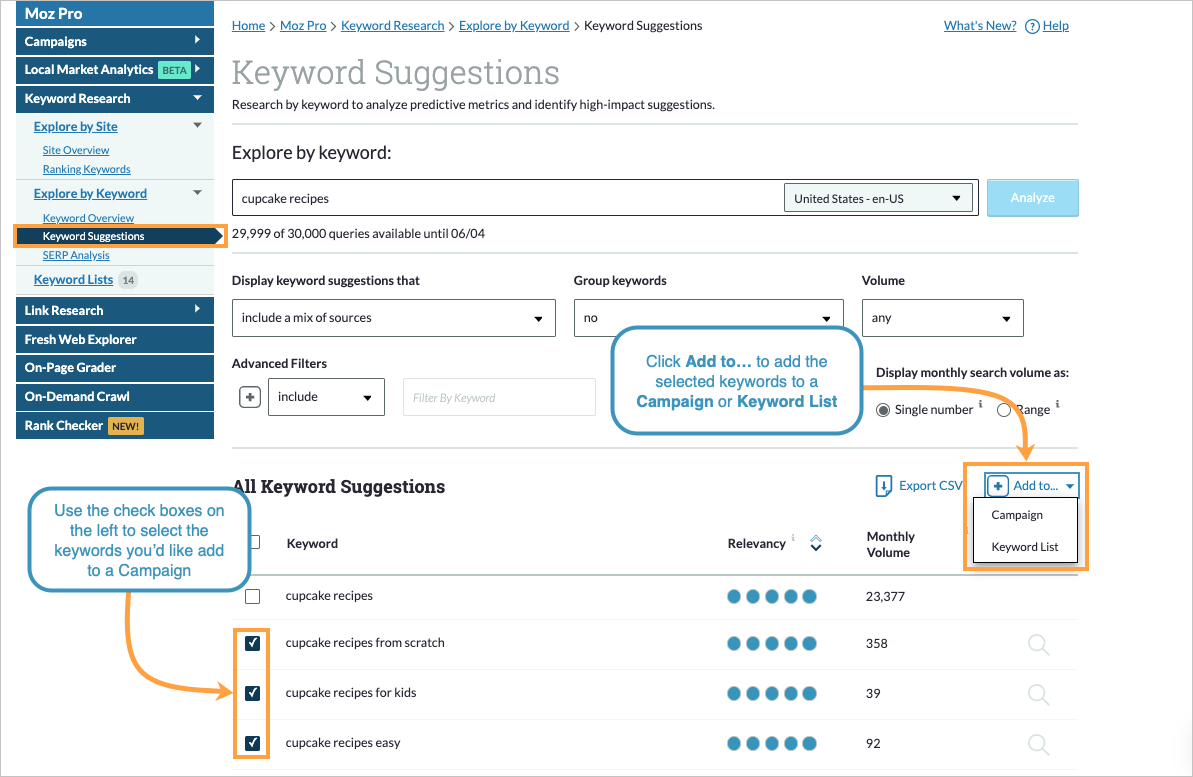Click the Filter By Keyword input field
The width and height of the screenshot is (1193, 777).
point(499,397)
